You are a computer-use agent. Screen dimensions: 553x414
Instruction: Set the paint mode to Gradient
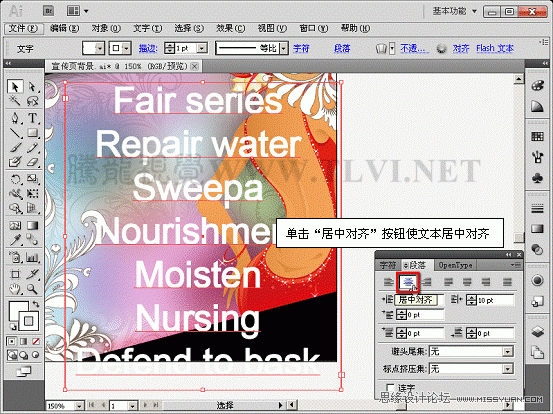[24, 341]
